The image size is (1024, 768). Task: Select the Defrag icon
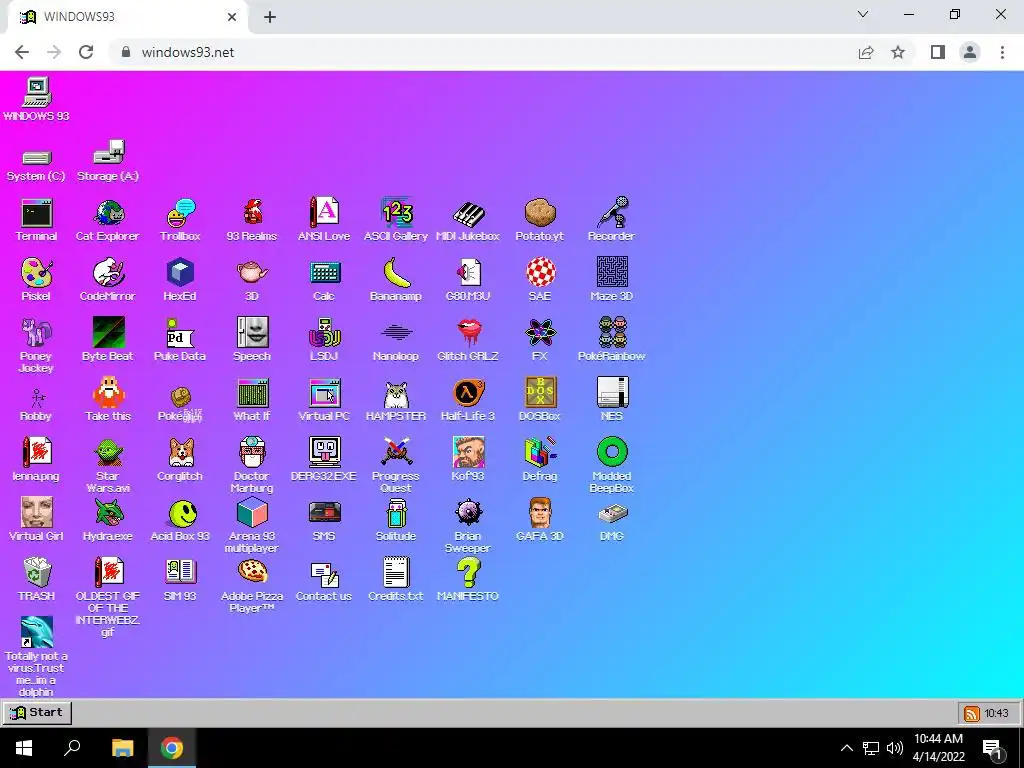[540, 453]
